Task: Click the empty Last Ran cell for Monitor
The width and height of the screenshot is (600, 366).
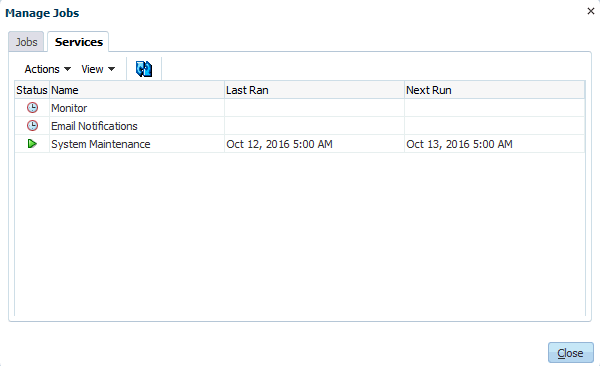Action: 315,108
